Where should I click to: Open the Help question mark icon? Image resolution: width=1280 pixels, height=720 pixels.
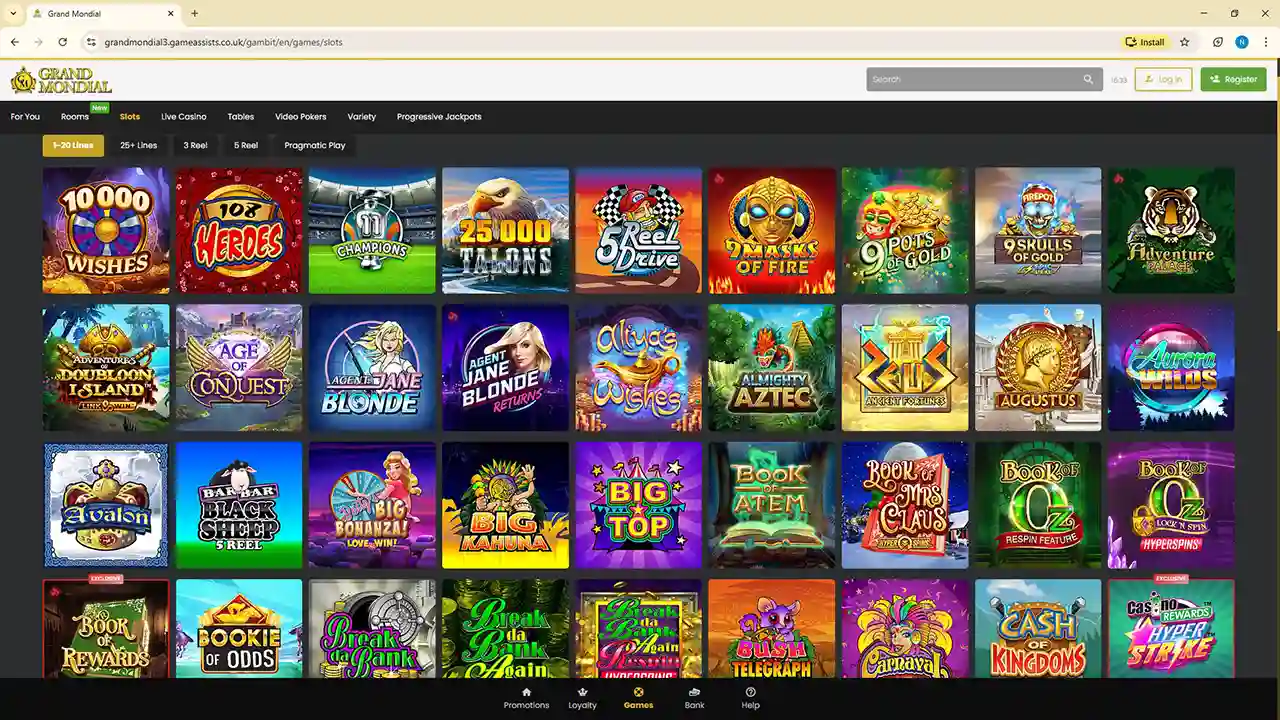750,692
